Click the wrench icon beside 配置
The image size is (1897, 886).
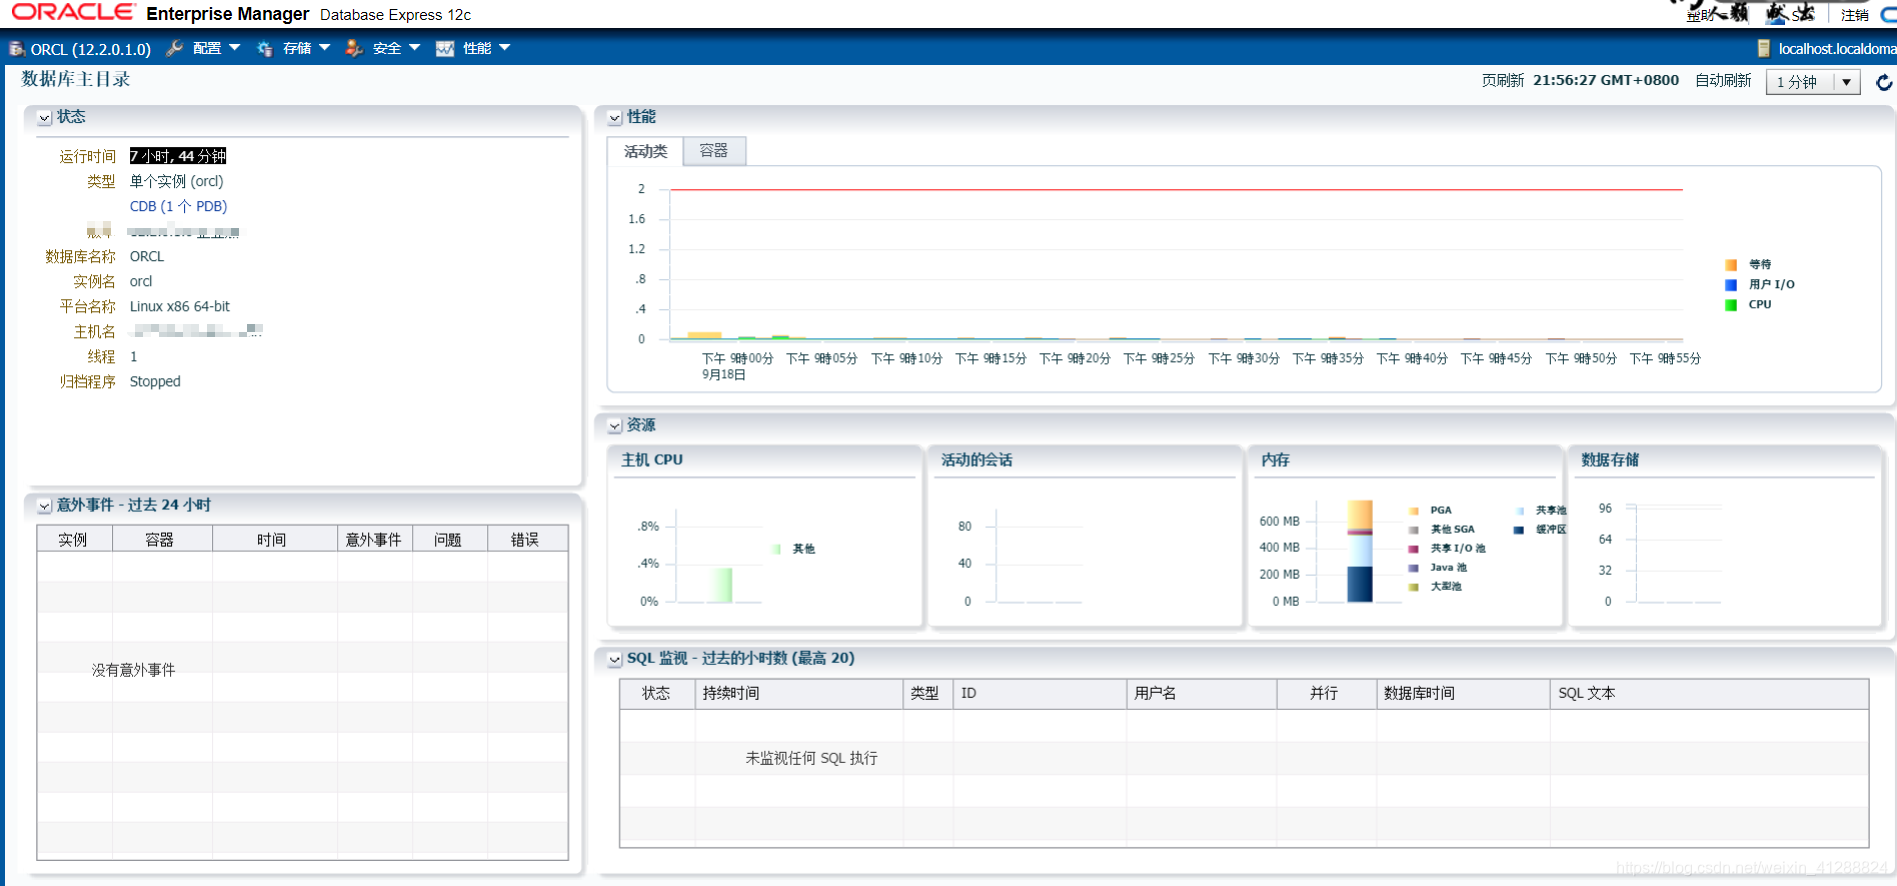point(174,48)
